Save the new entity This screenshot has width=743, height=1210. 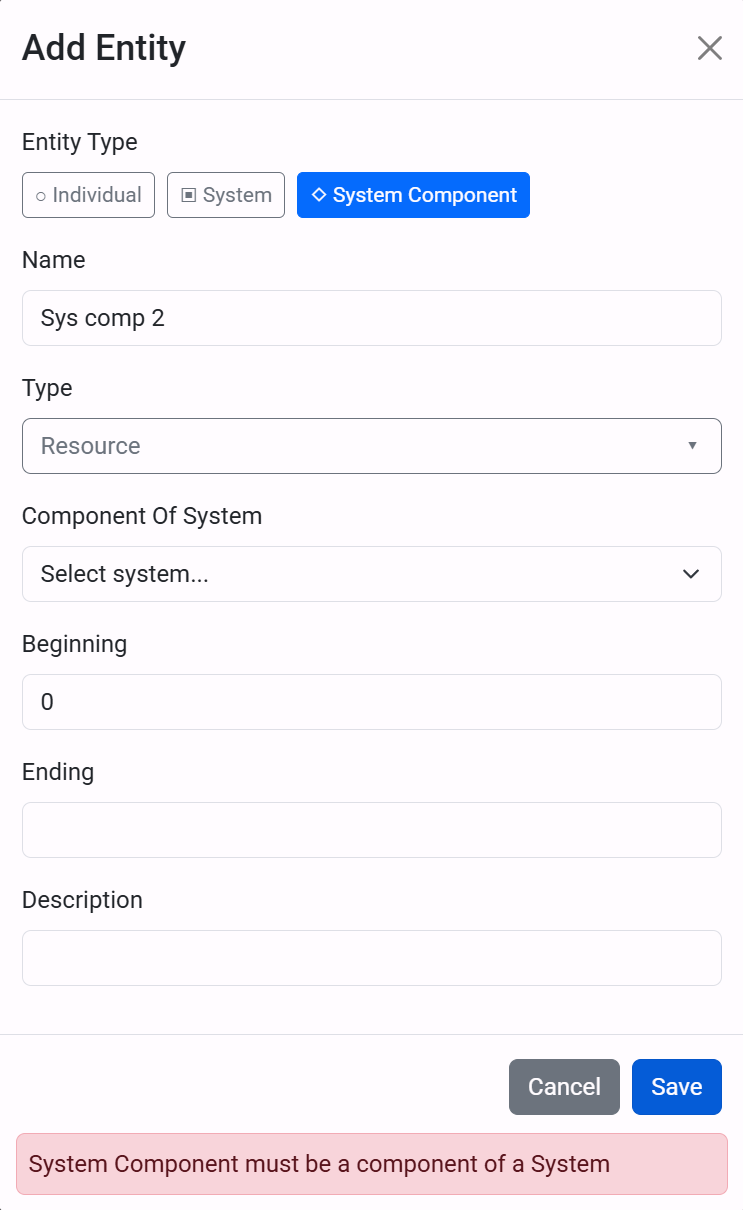[677, 1087]
